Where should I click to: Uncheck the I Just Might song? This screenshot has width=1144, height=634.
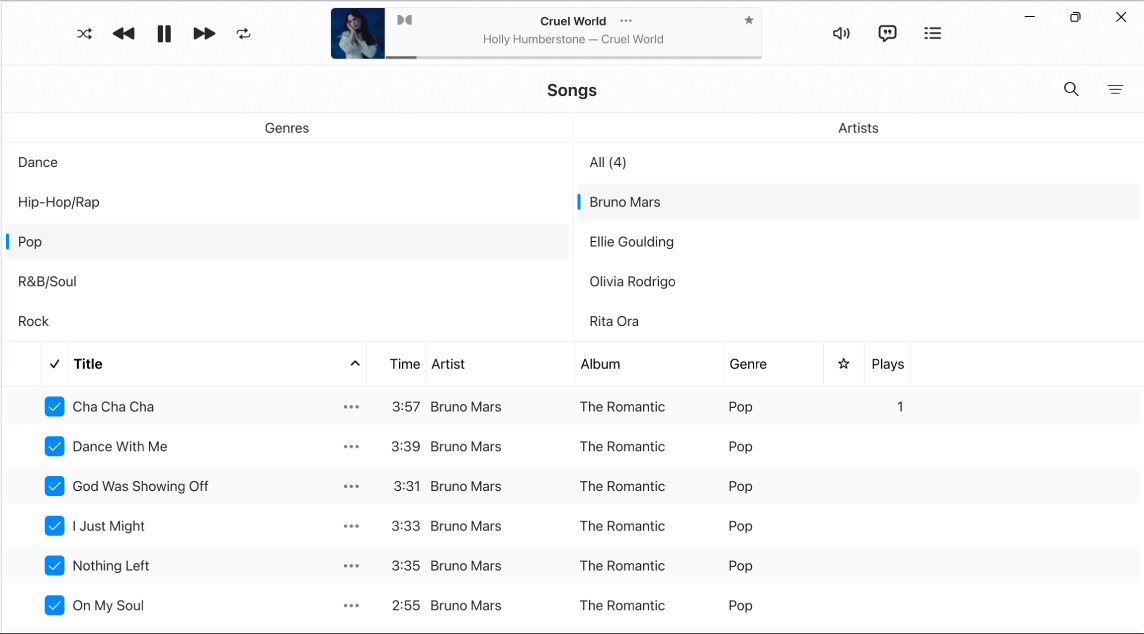tap(55, 526)
